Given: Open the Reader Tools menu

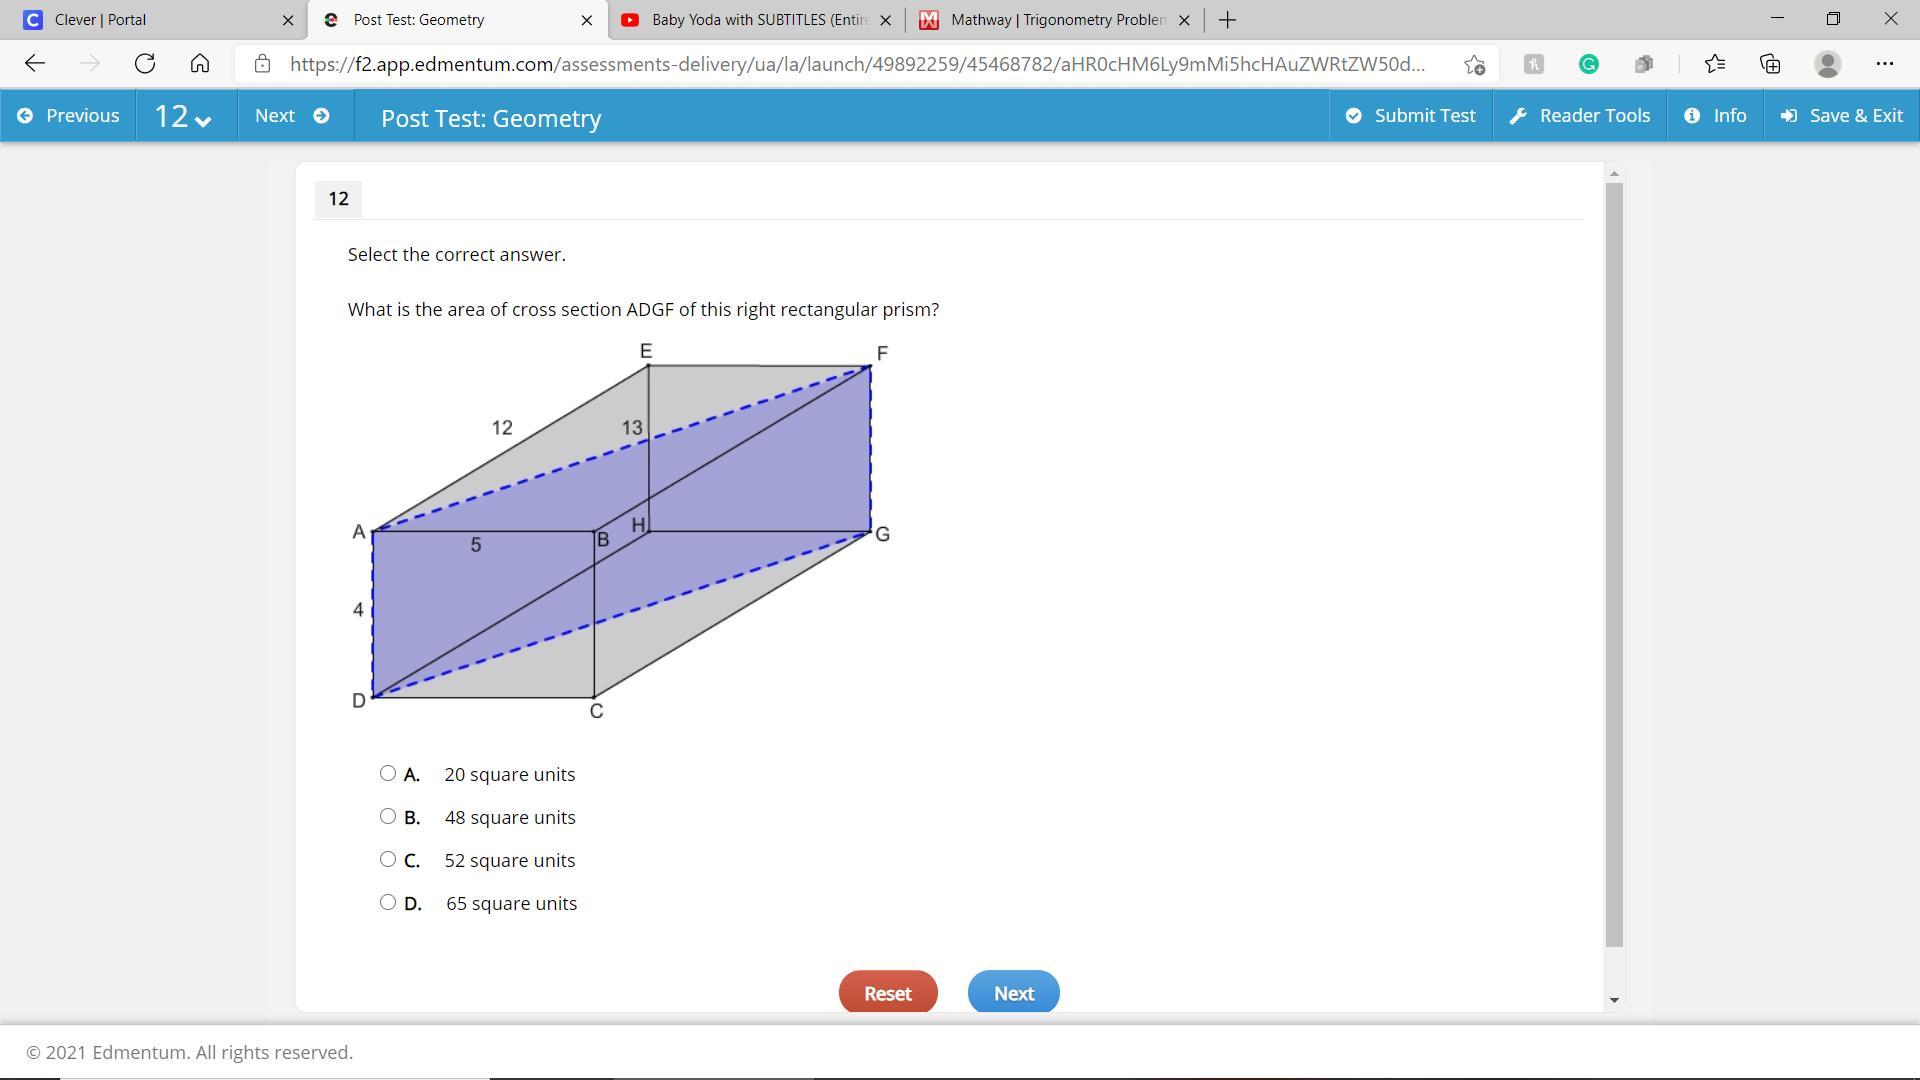Looking at the screenshot, I should point(1580,116).
